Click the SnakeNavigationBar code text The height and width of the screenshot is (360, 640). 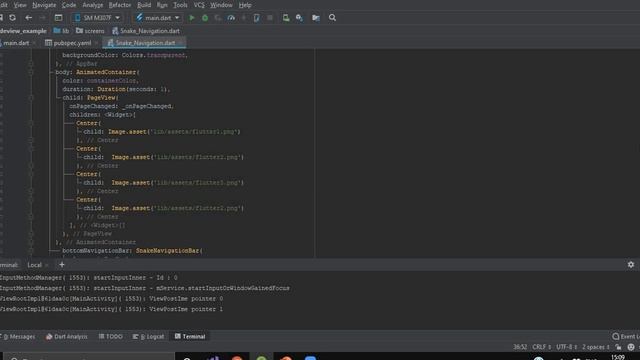[x=167, y=251]
